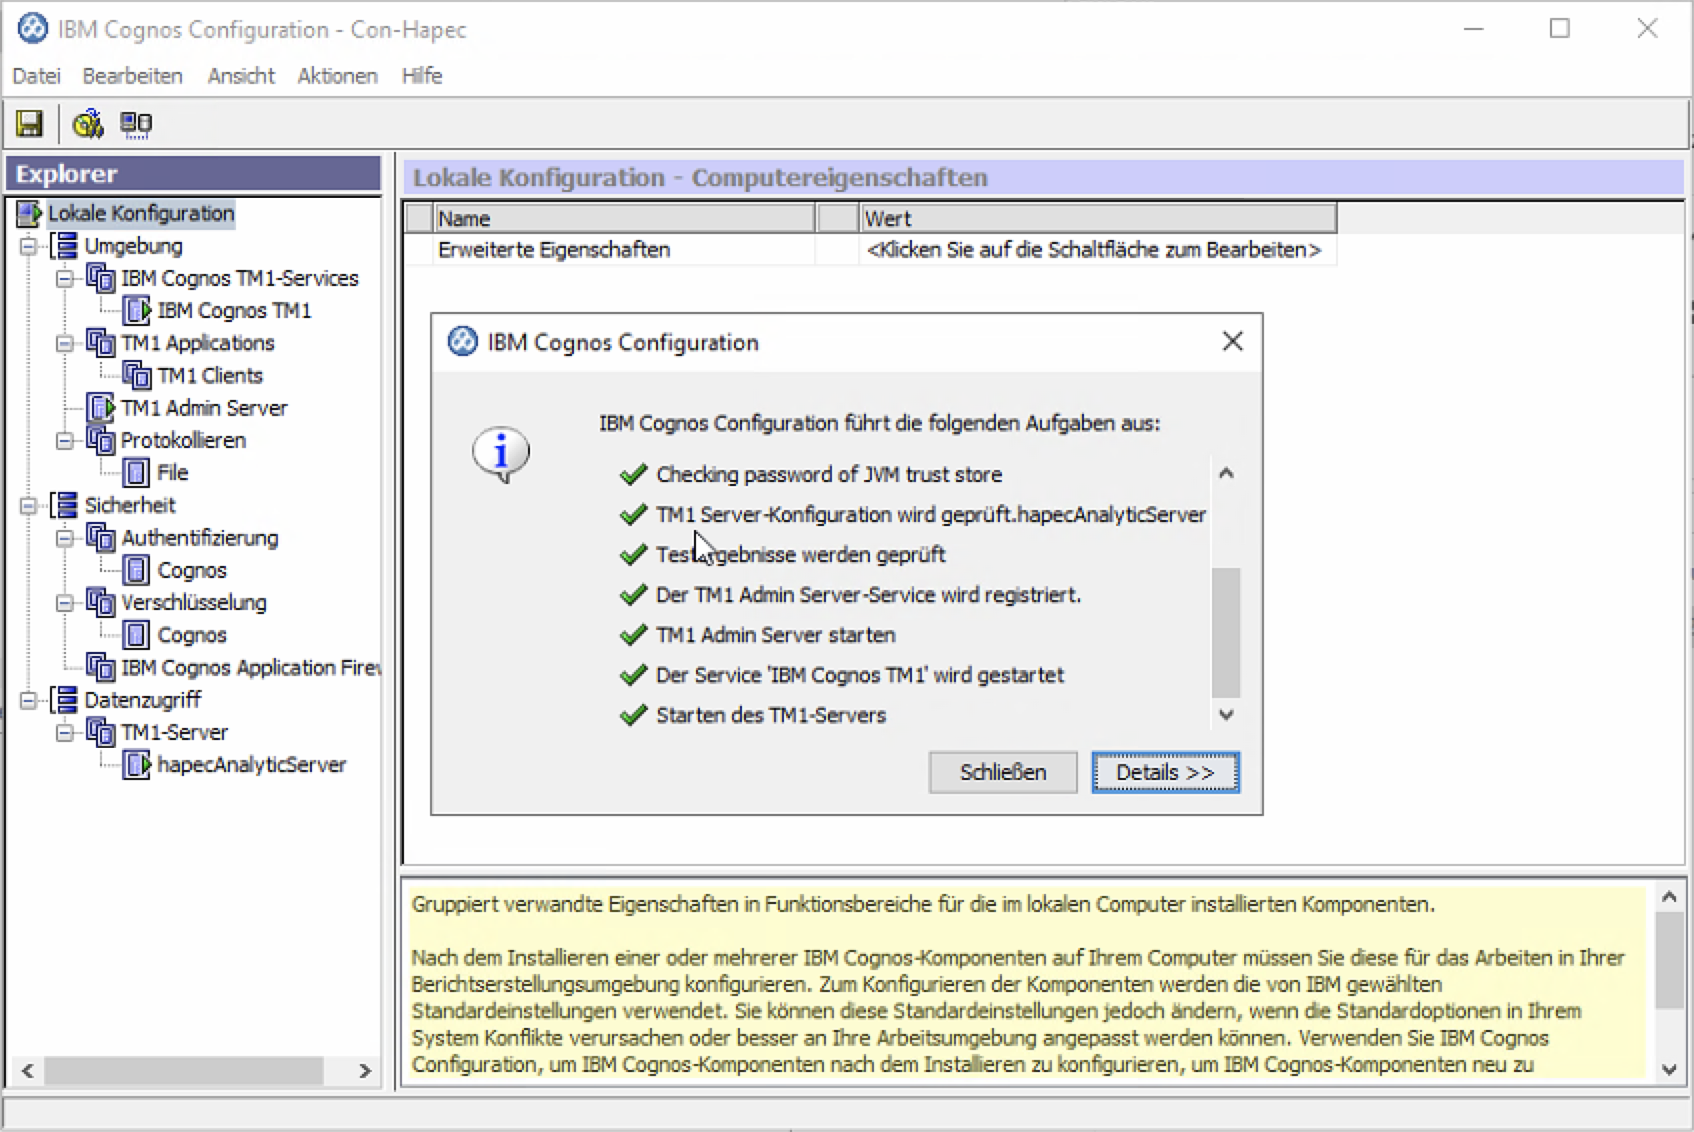Click the Test configuration toolbar icon
Viewport: 1694px width, 1132px height.
[88, 124]
